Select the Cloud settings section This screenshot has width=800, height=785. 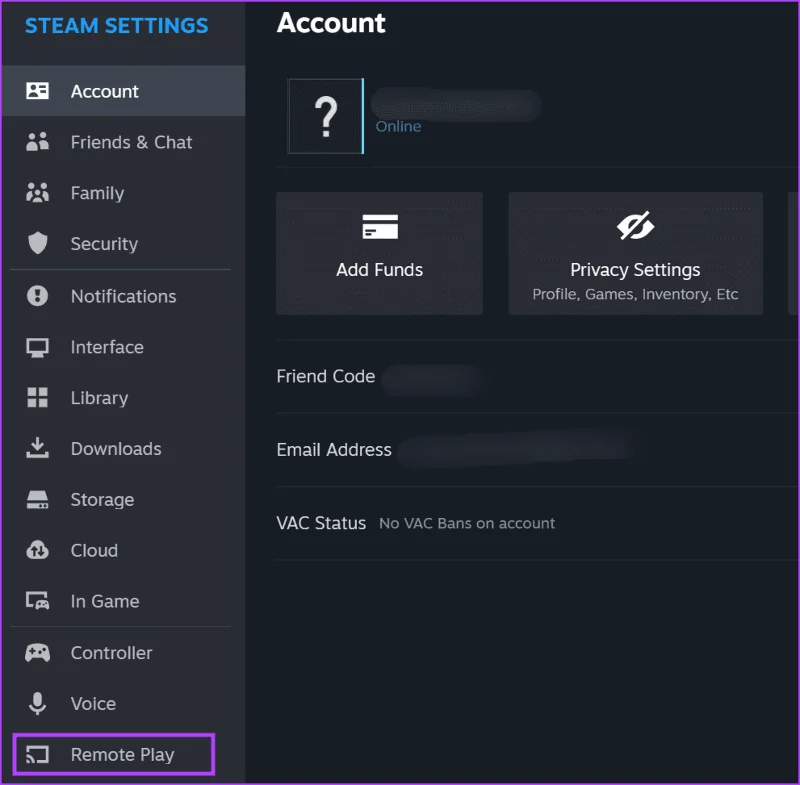click(123, 550)
